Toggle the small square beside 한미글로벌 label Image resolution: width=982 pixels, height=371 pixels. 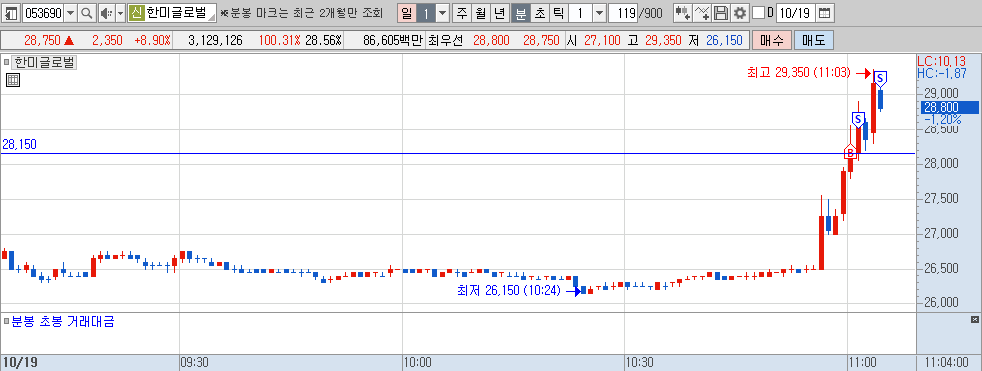pyautogui.click(x=6, y=62)
